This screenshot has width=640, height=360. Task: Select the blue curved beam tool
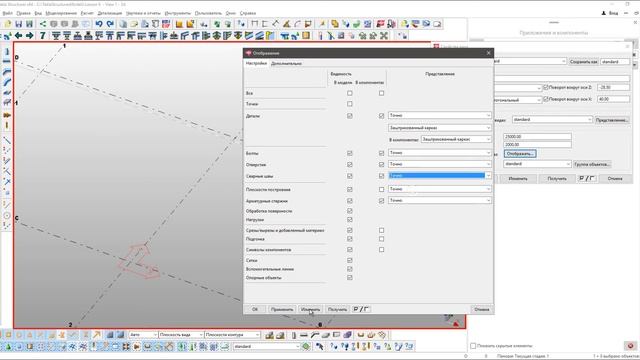(x=7, y=82)
